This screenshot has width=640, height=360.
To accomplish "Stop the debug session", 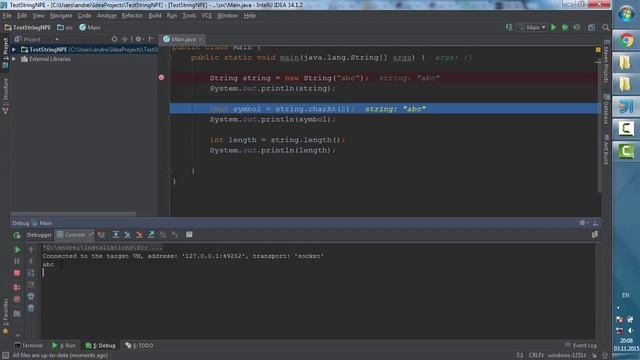I will click(x=17, y=273).
